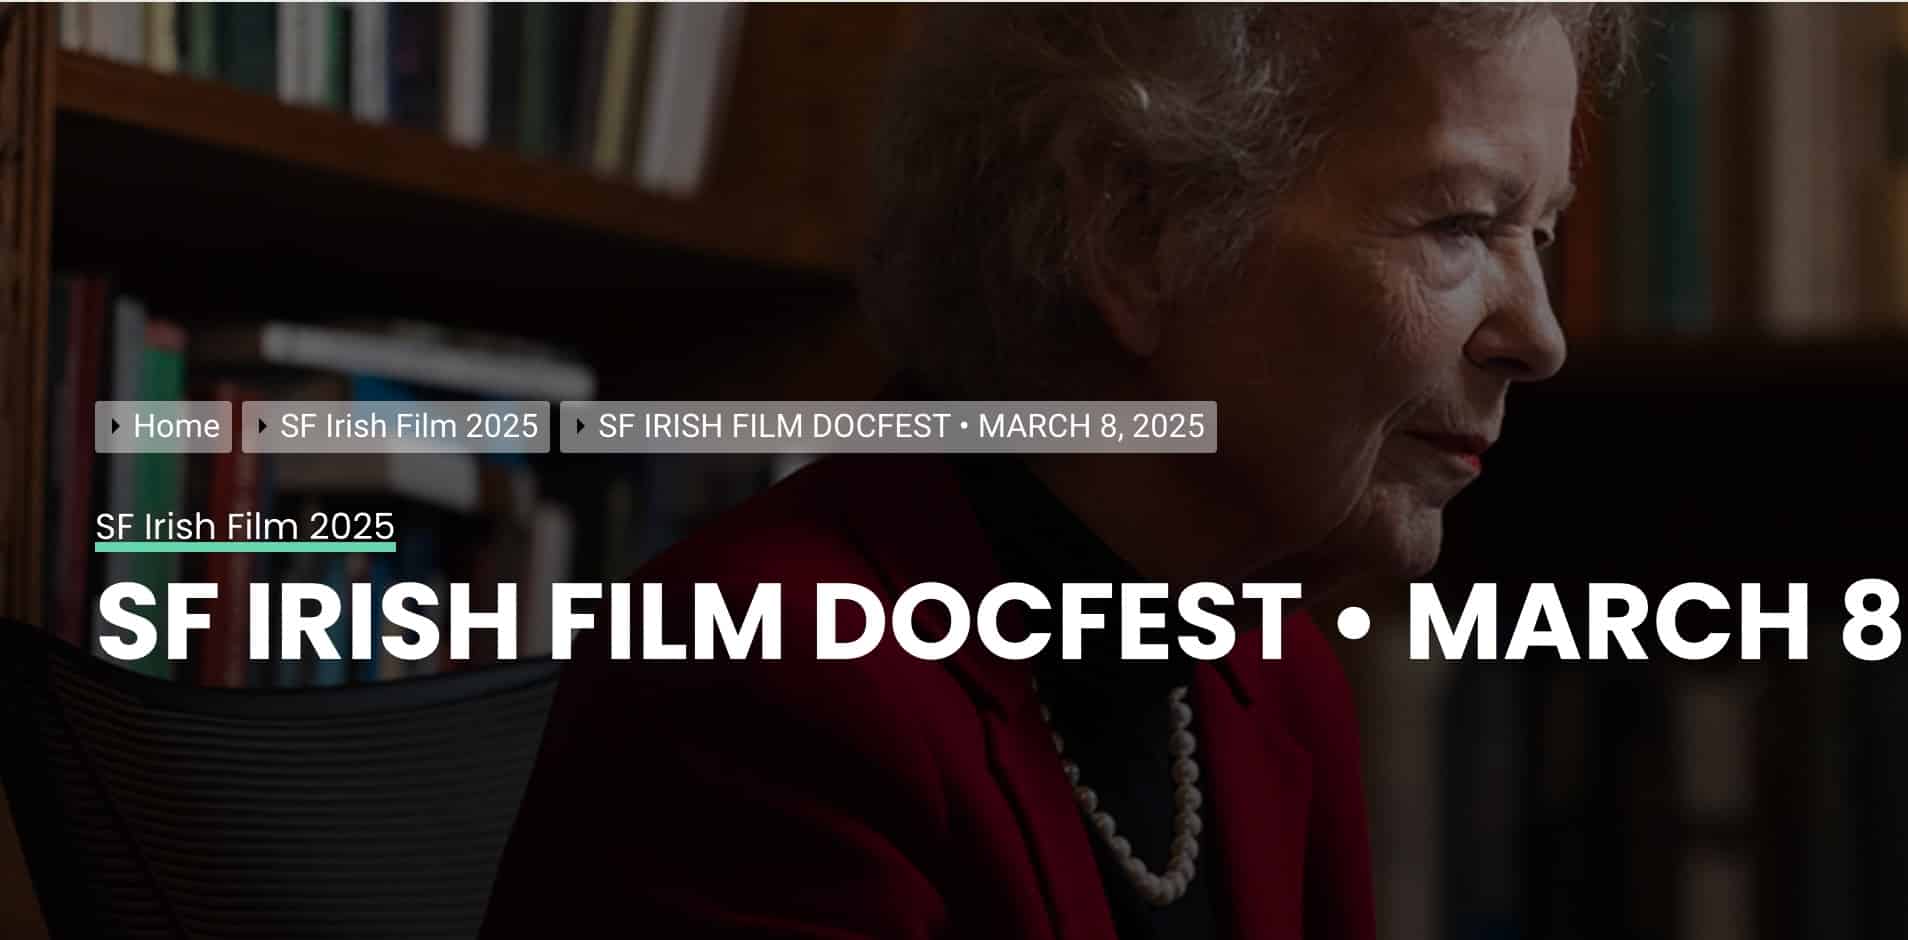This screenshot has height=940, width=1908.
Task: Click the arrow icon before Home breadcrumb
Action: 116,427
